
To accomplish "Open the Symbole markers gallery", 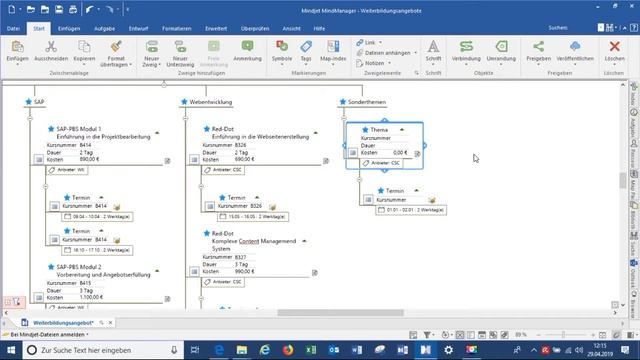I will pyautogui.click(x=282, y=47).
